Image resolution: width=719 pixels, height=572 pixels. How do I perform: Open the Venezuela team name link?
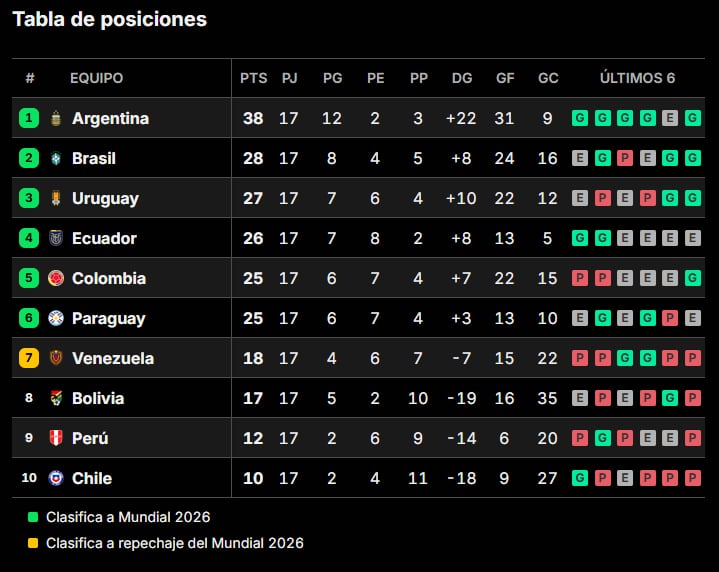113,358
